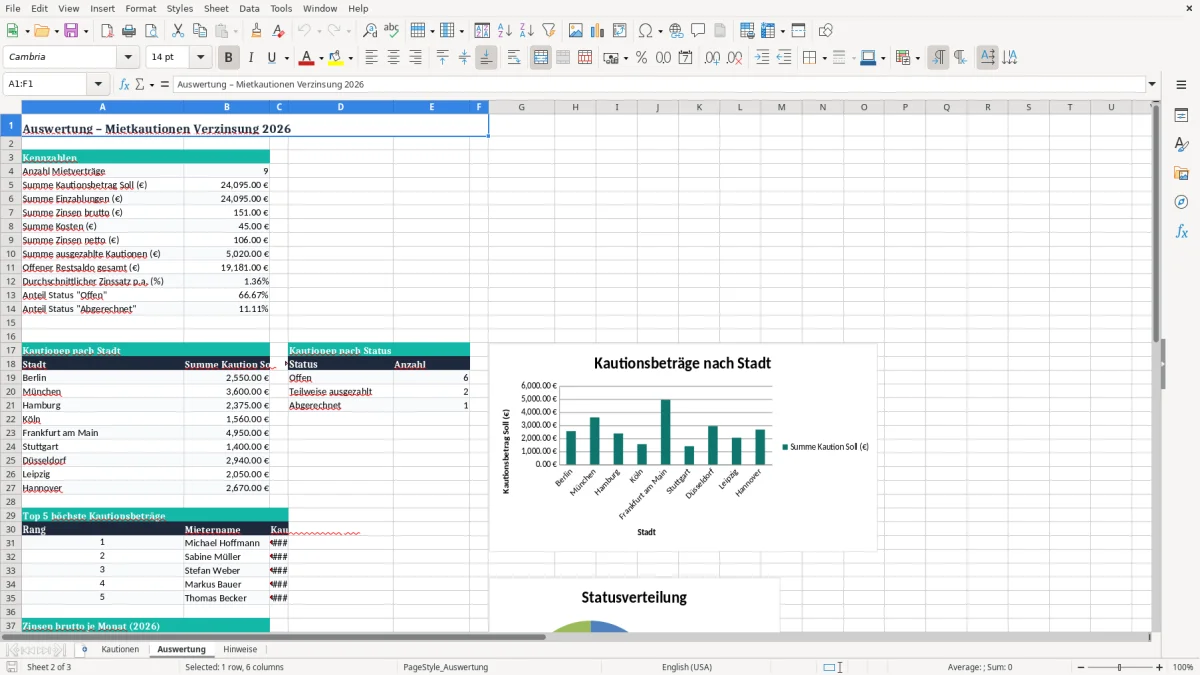This screenshot has height=675, width=1200.
Task: Toggle the AutoFilter funnel icon
Action: click(x=548, y=31)
